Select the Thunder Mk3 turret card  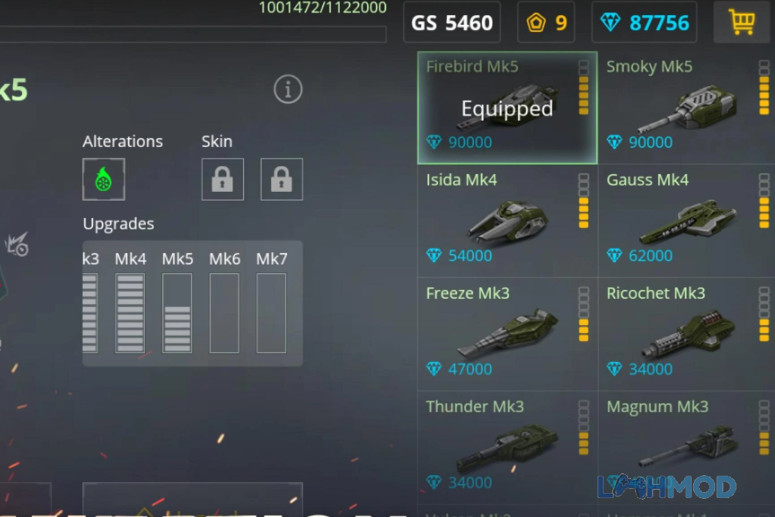click(x=508, y=448)
